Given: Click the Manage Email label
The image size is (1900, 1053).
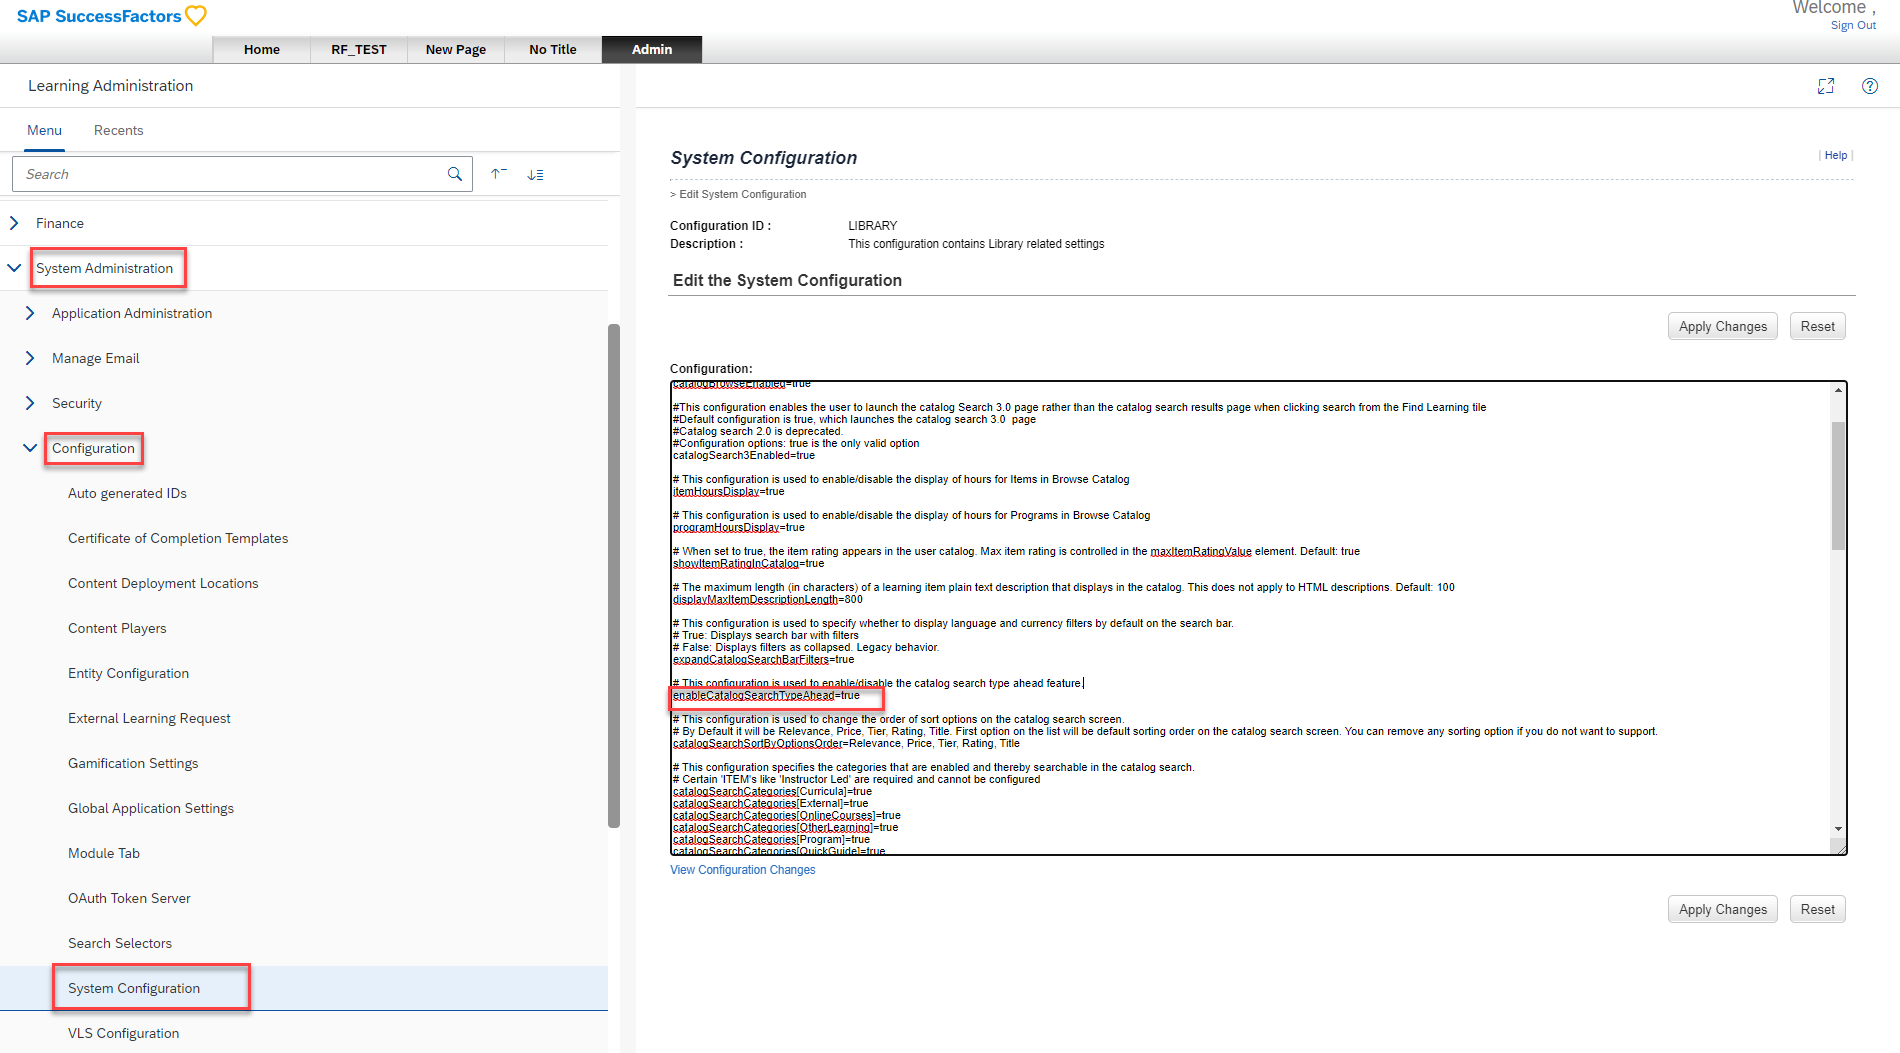Looking at the screenshot, I should tap(96, 358).
